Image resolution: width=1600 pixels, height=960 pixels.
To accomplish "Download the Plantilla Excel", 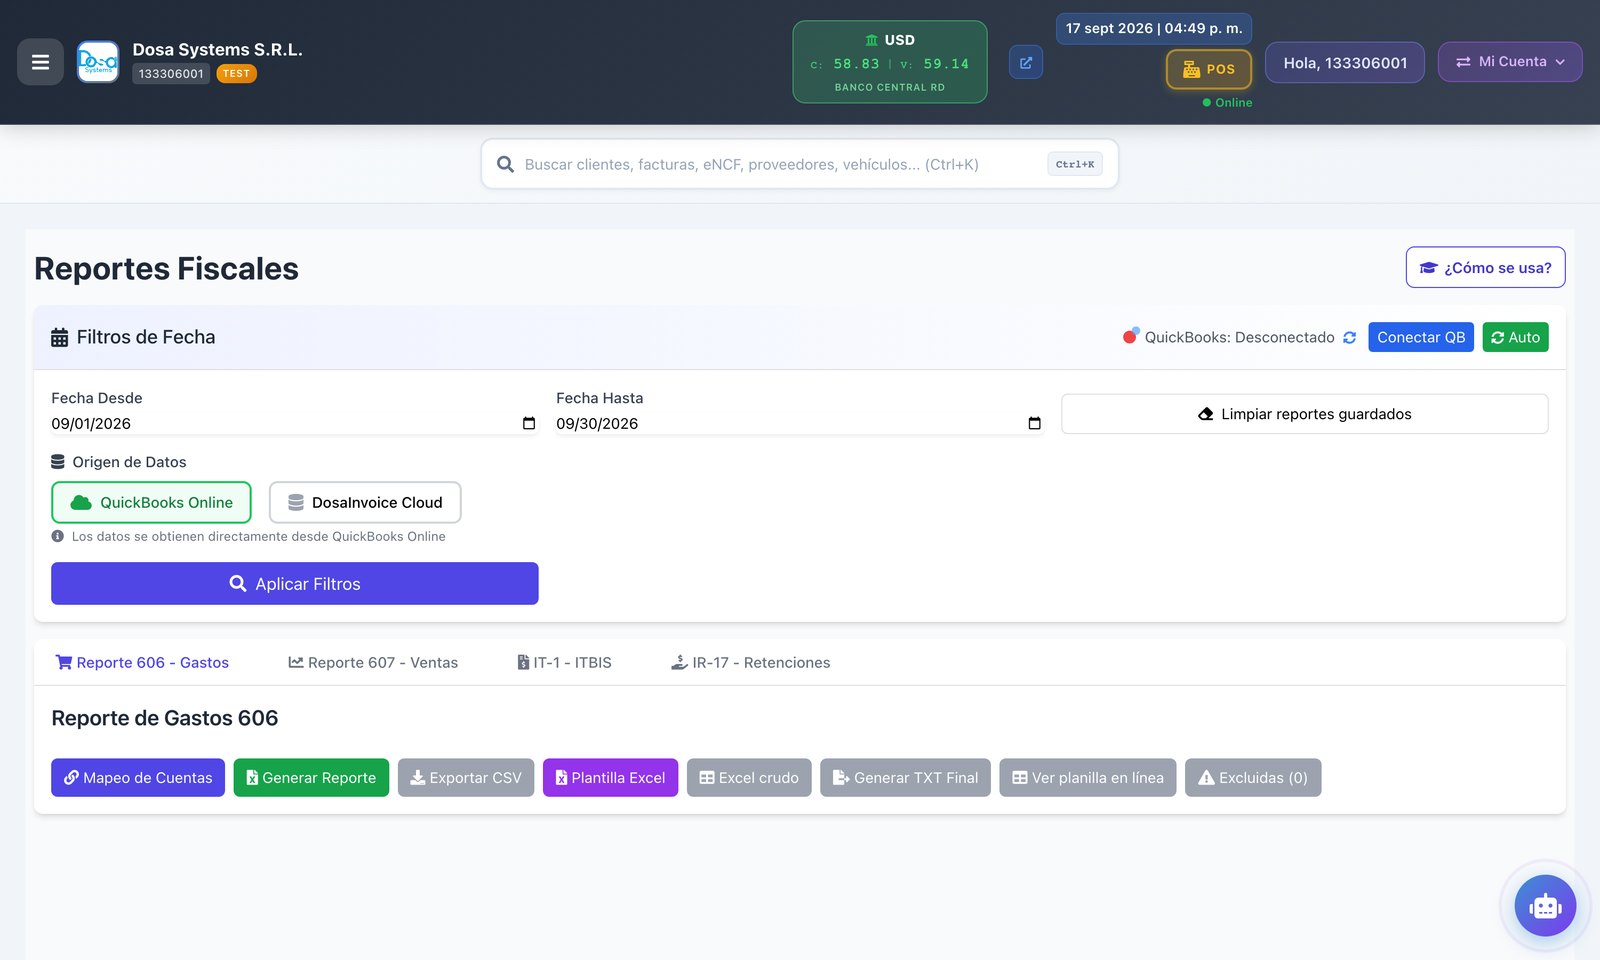I will (x=610, y=778).
